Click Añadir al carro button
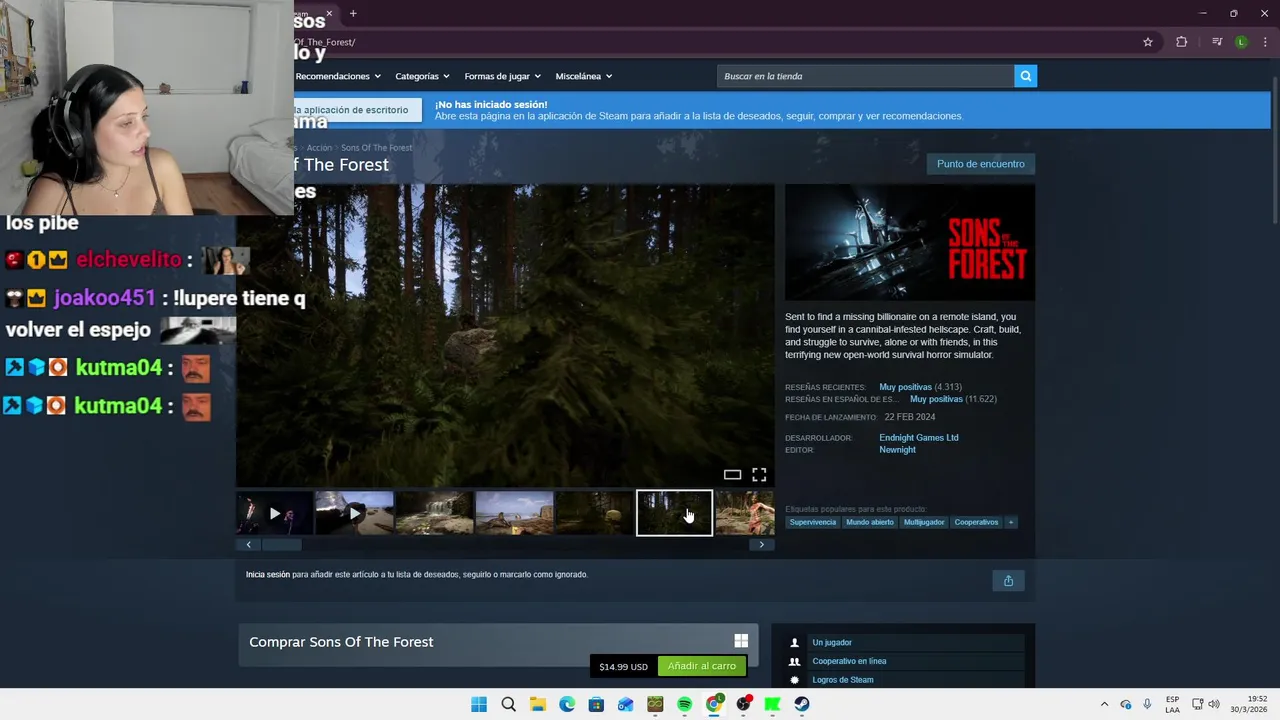This screenshot has height=720, width=1280. 702,666
